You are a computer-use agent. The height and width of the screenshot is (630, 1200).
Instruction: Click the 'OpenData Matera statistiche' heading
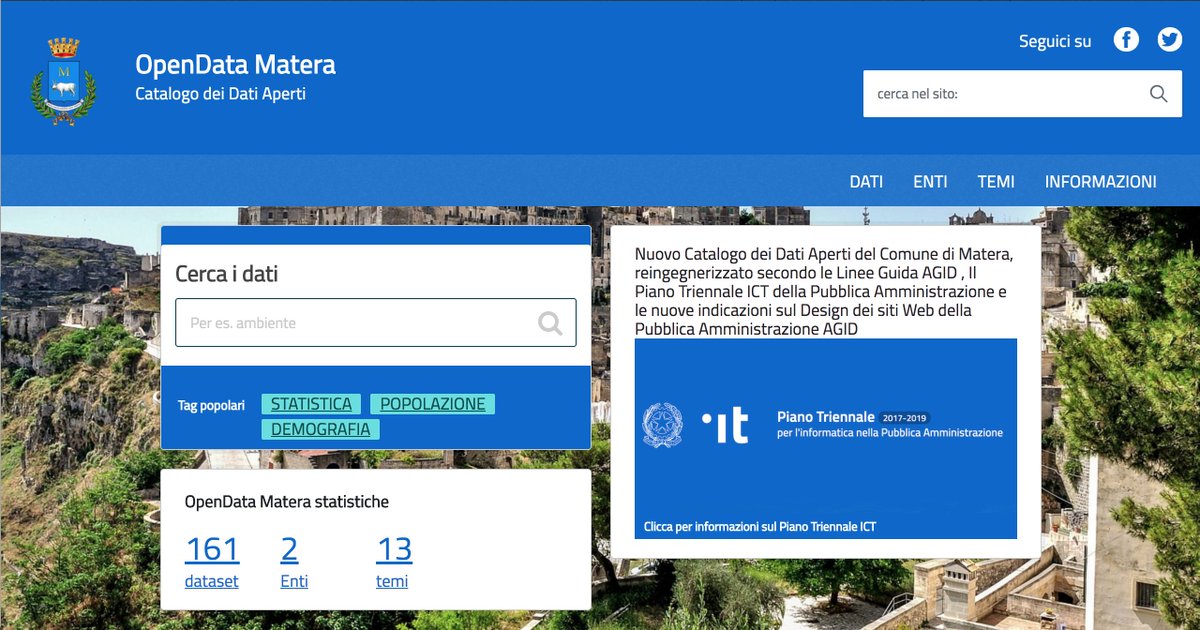click(x=287, y=502)
